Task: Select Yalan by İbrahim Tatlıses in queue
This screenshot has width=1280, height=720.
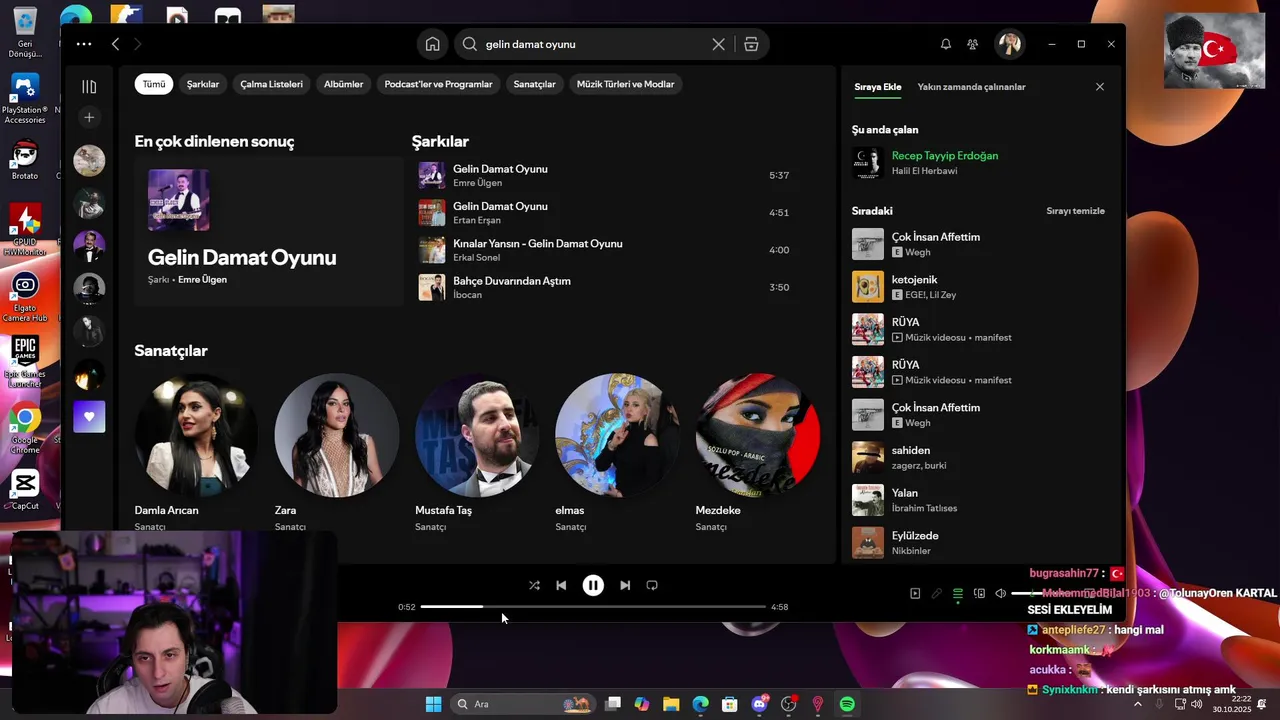Action: click(x=980, y=500)
